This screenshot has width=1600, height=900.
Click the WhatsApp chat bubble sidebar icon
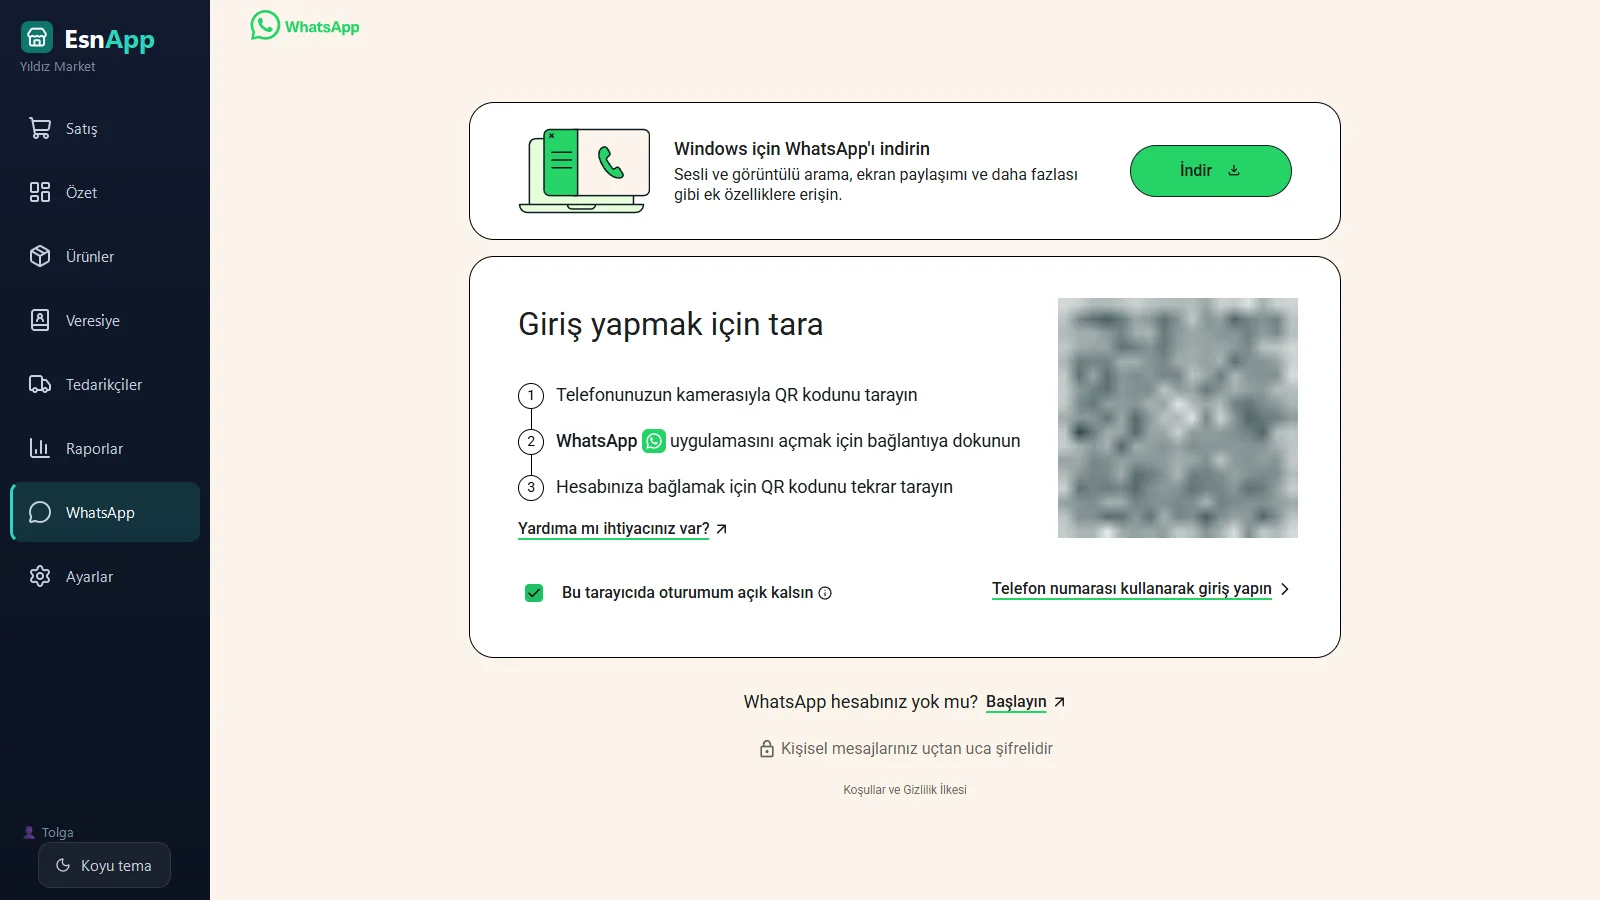(x=40, y=512)
